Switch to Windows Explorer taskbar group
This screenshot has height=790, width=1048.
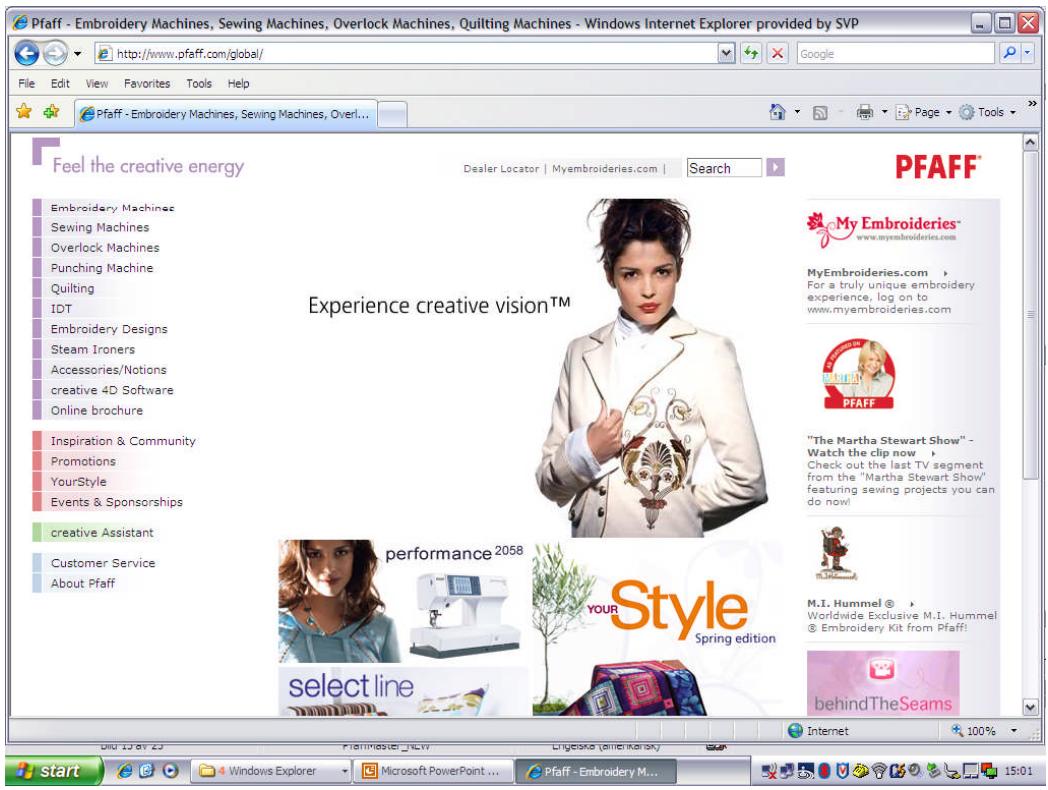click(x=272, y=771)
